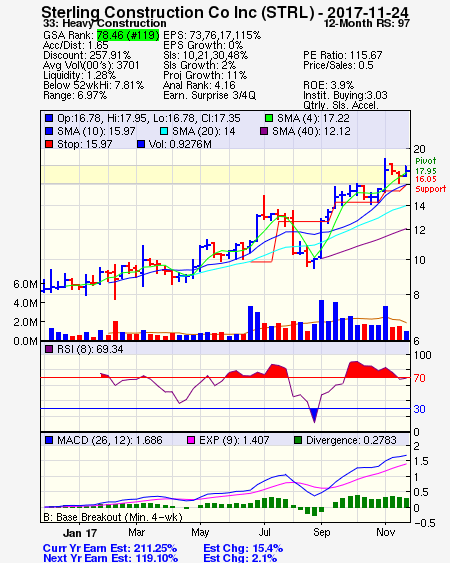Click the Range: 6.97% value
450x563 pixels.
point(75,96)
